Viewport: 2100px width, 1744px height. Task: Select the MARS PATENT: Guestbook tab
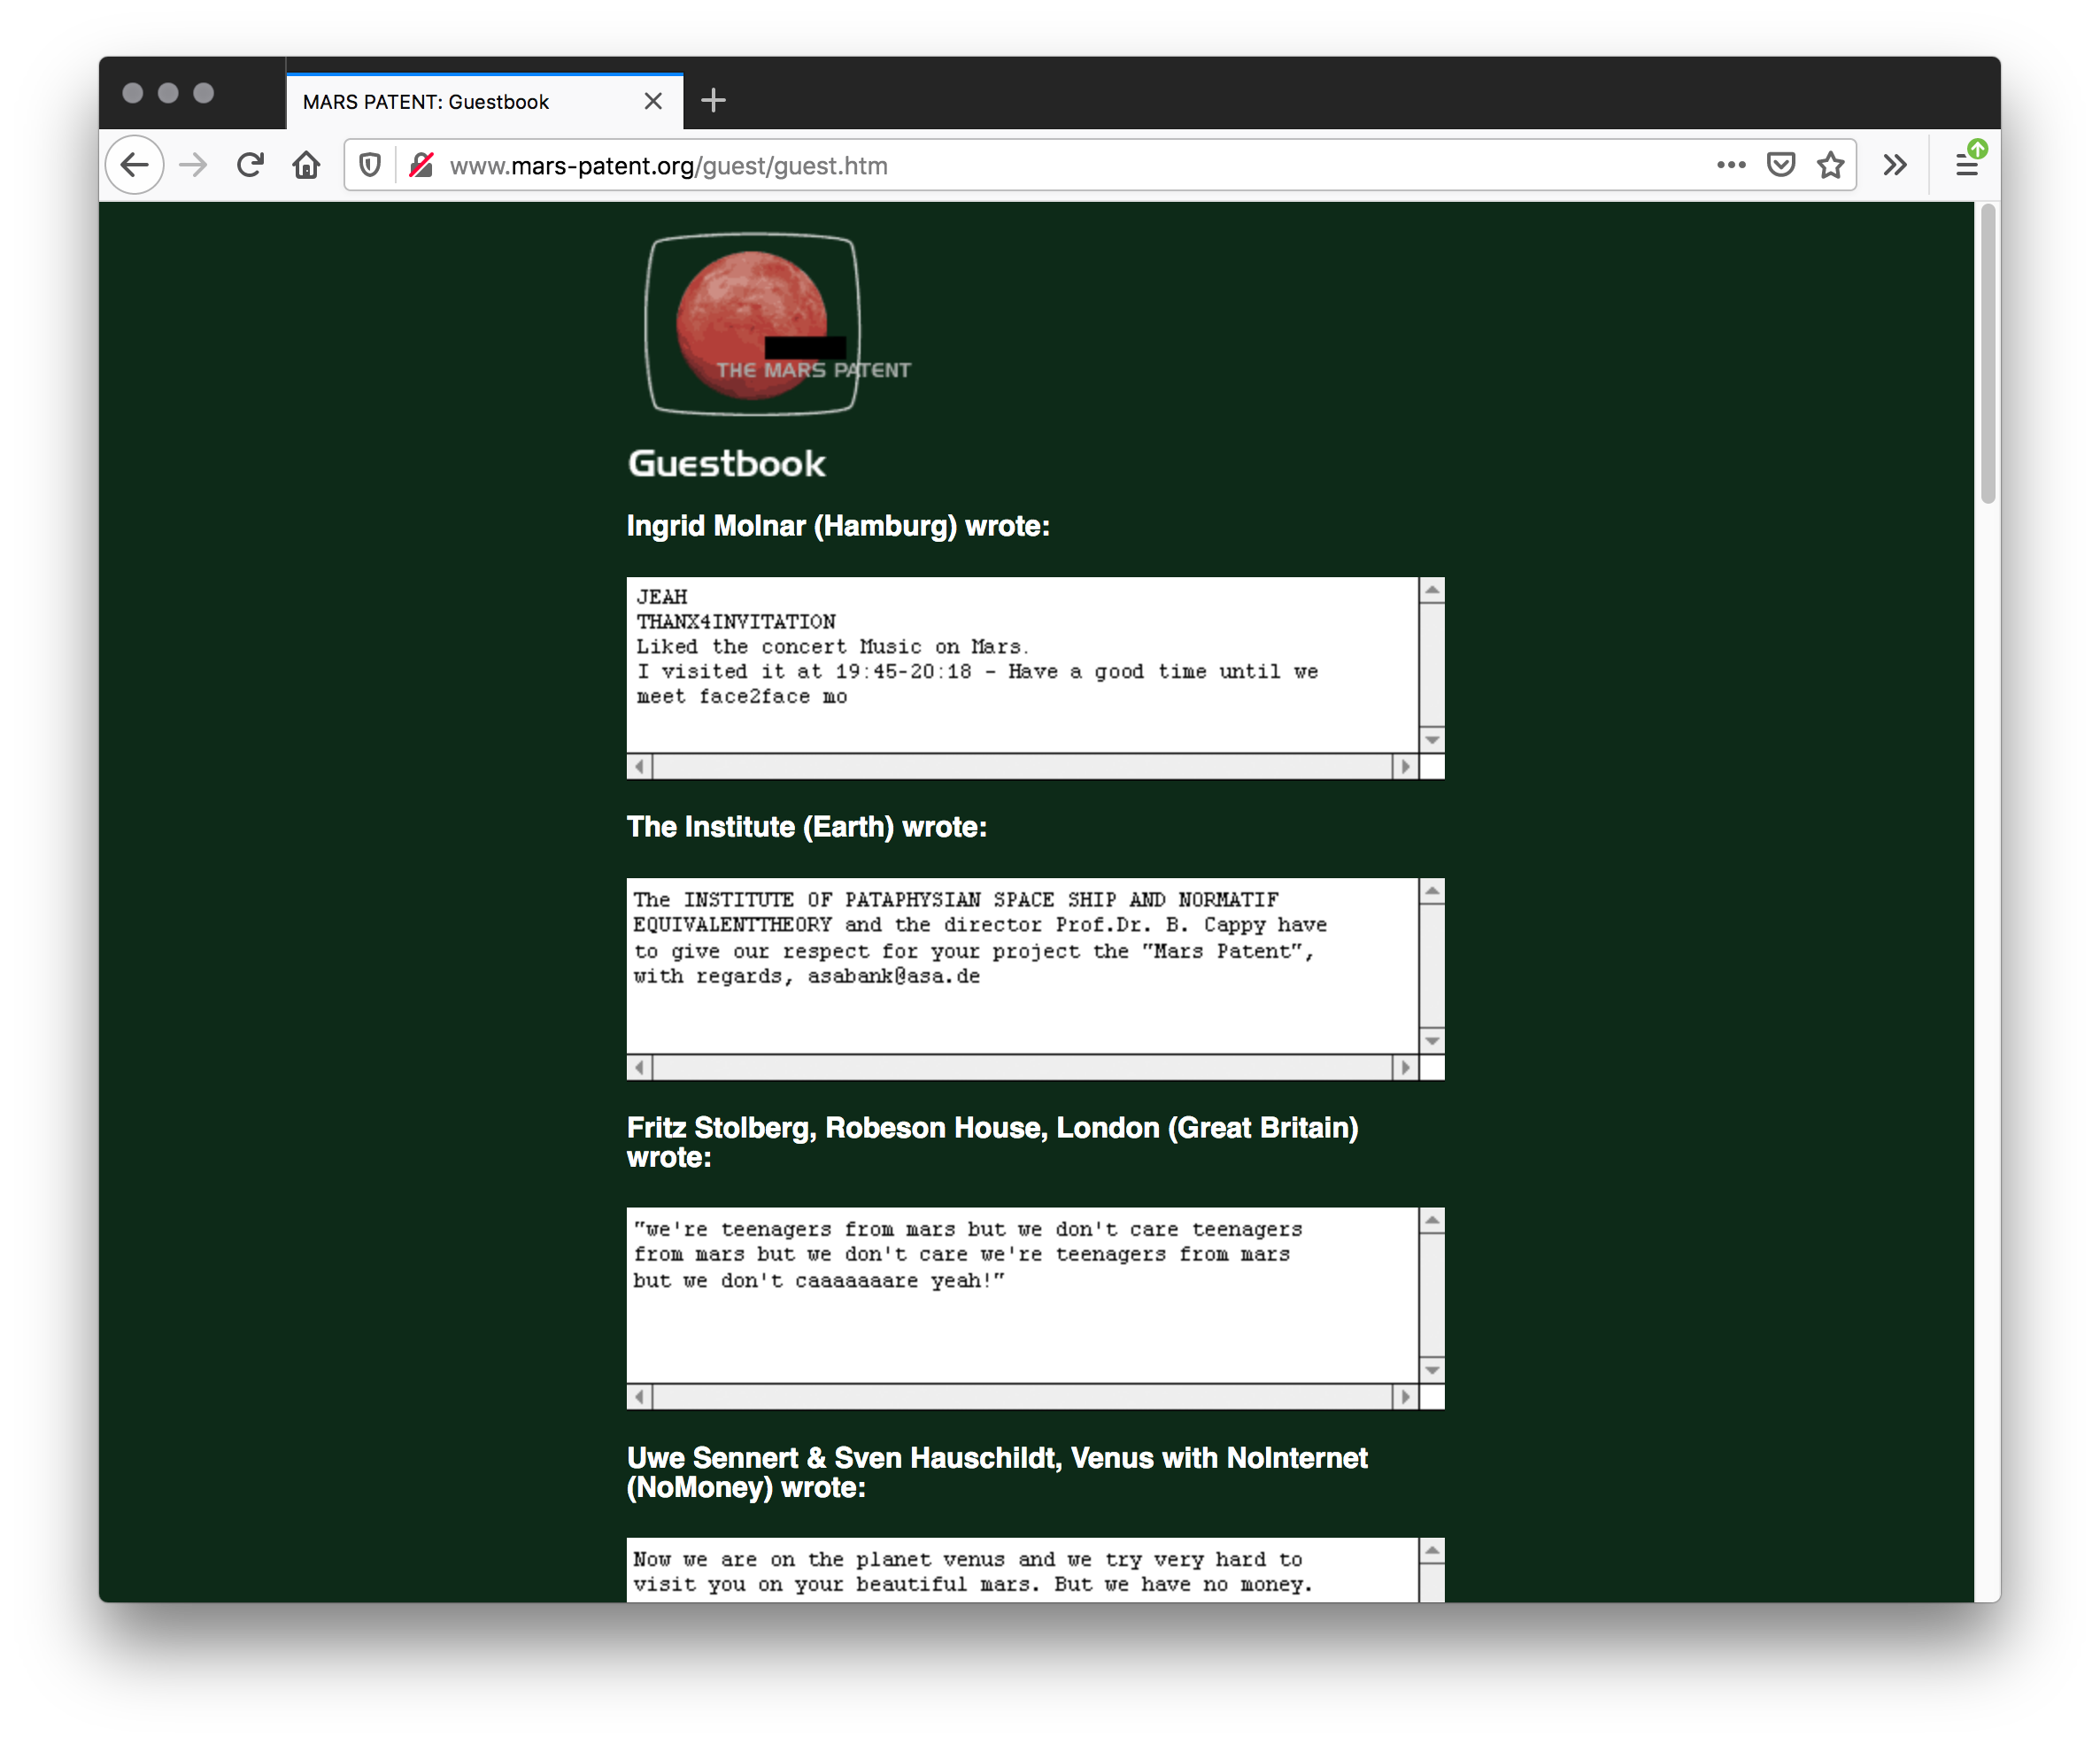(x=460, y=102)
